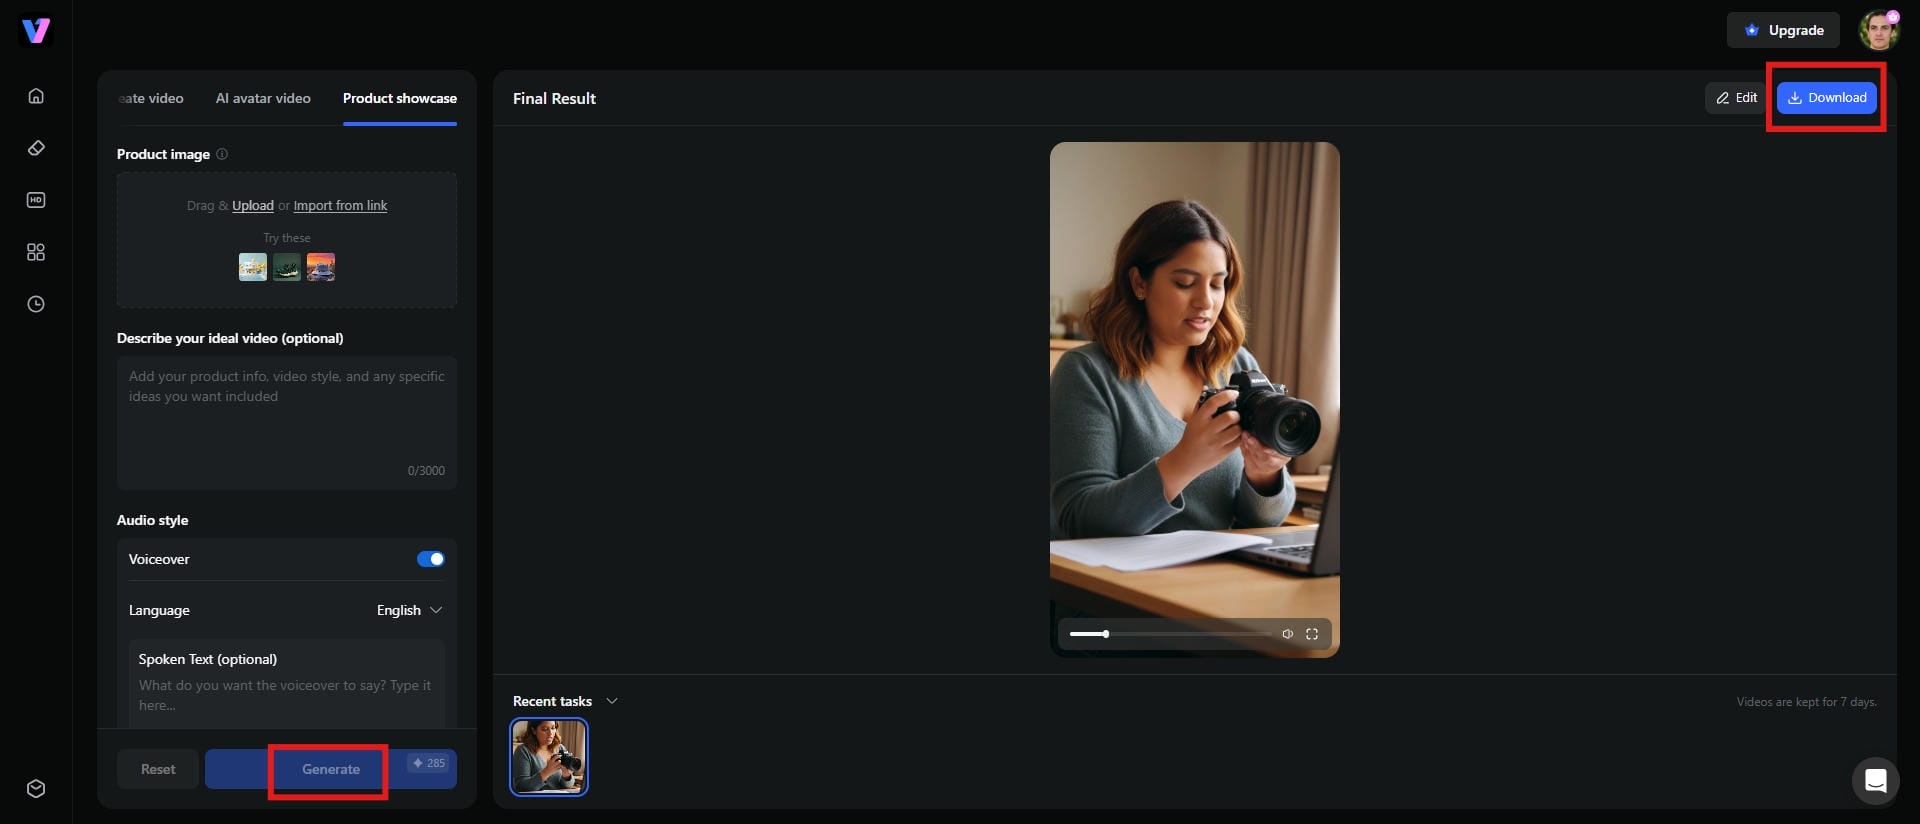Viewport: 1920px width, 824px height.
Task: Click the Reset button
Action: click(158, 769)
